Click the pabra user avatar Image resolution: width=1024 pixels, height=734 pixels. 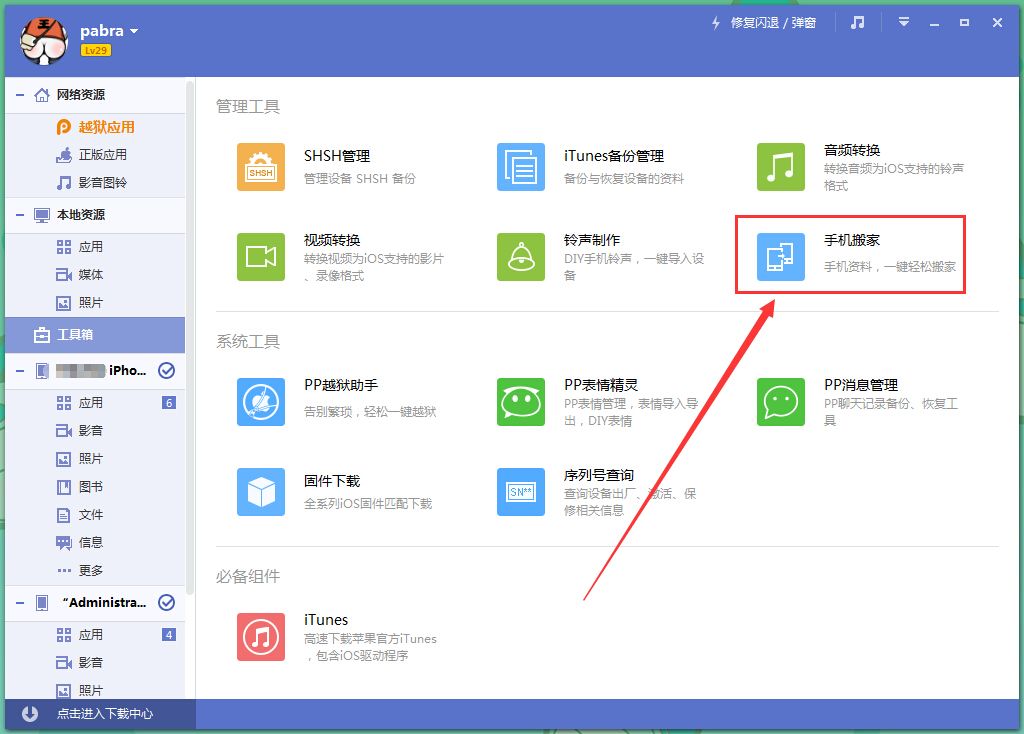click(44, 40)
